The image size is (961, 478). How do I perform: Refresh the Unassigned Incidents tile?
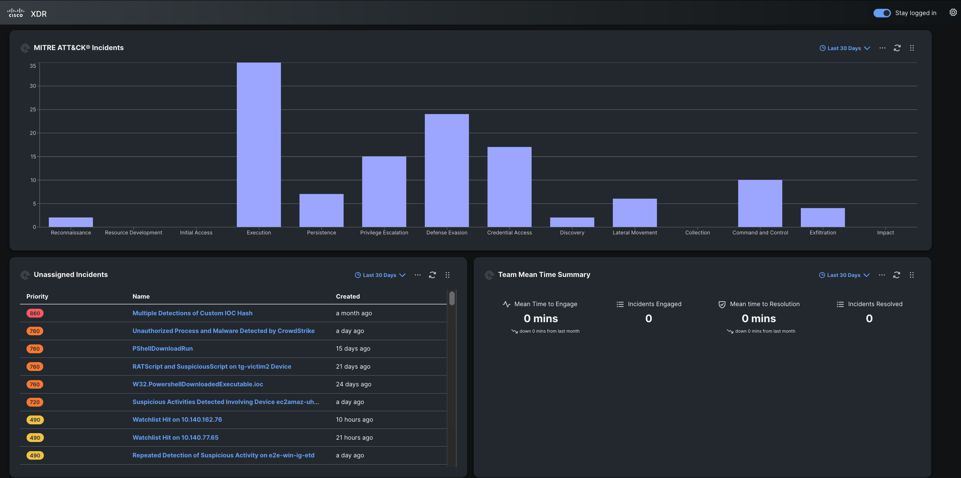(x=432, y=275)
